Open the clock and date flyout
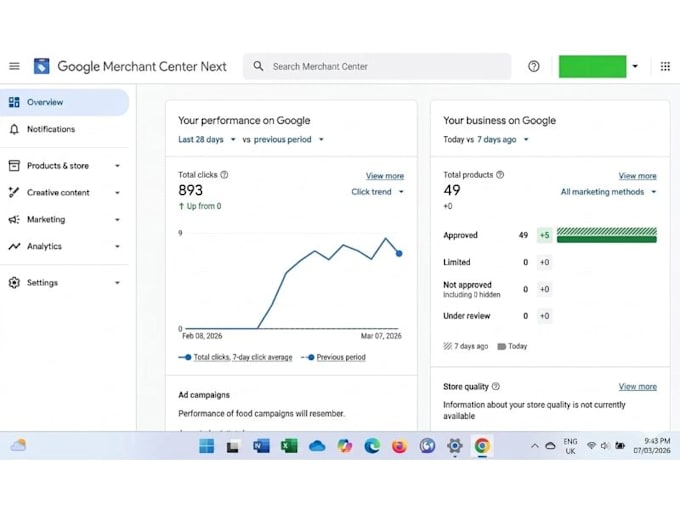Screen dimensions: 680x510 [x=651, y=446]
